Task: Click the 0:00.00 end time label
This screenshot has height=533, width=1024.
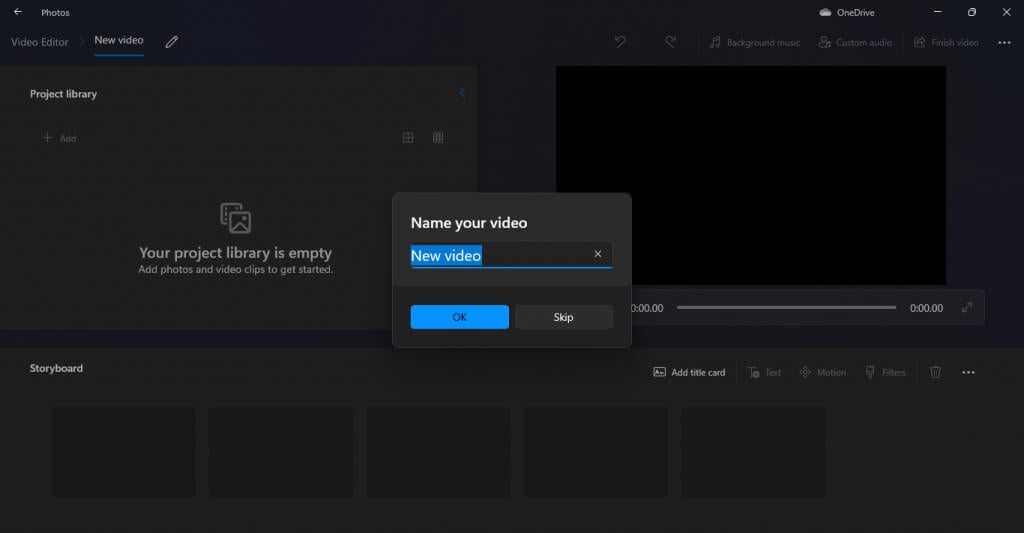Action: [x=926, y=308]
